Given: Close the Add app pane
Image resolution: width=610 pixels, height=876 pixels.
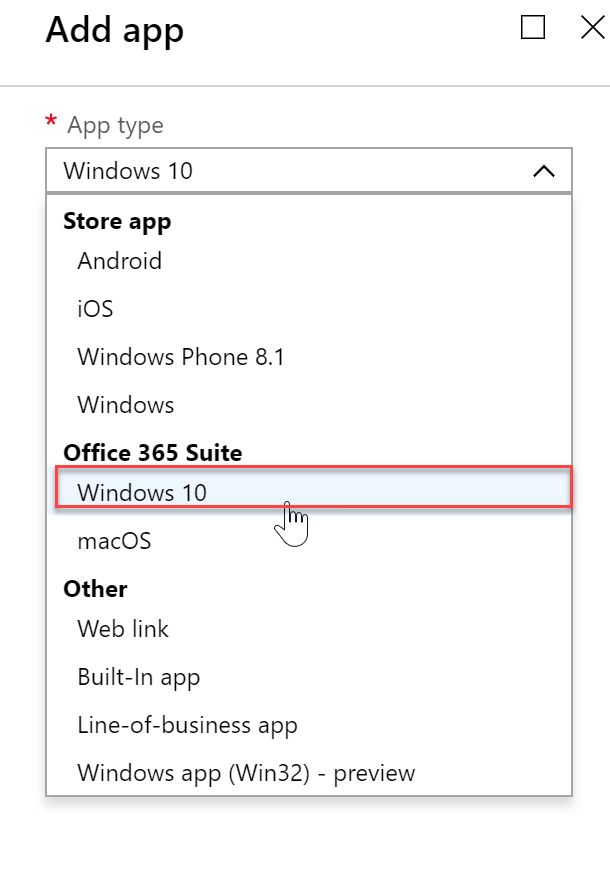Looking at the screenshot, I should pyautogui.click(x=593, y=27).
